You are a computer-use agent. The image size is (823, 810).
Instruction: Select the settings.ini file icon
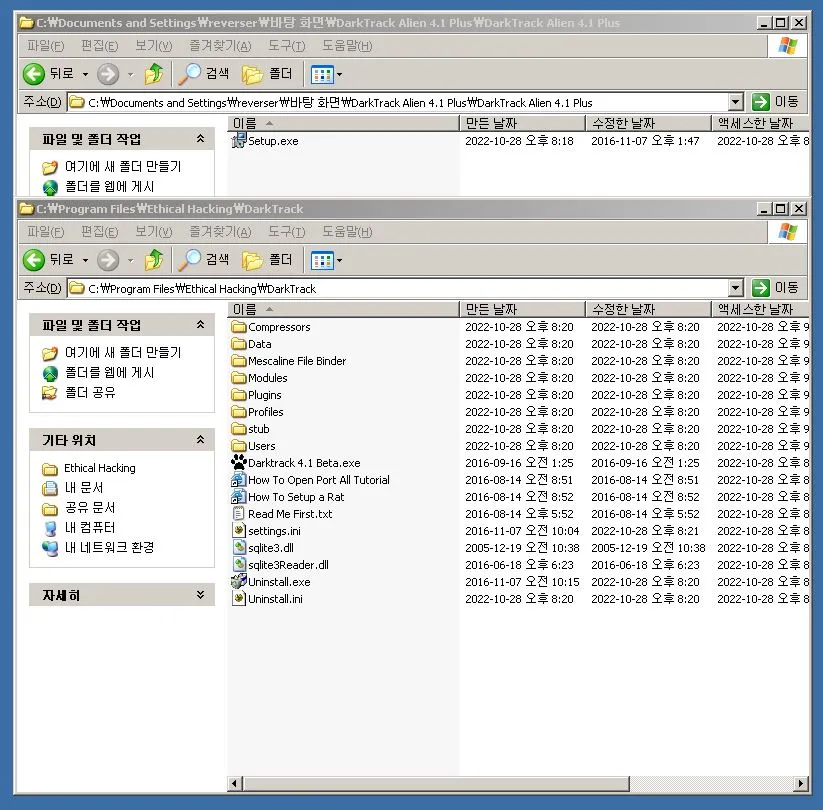(x=239, y=530)
